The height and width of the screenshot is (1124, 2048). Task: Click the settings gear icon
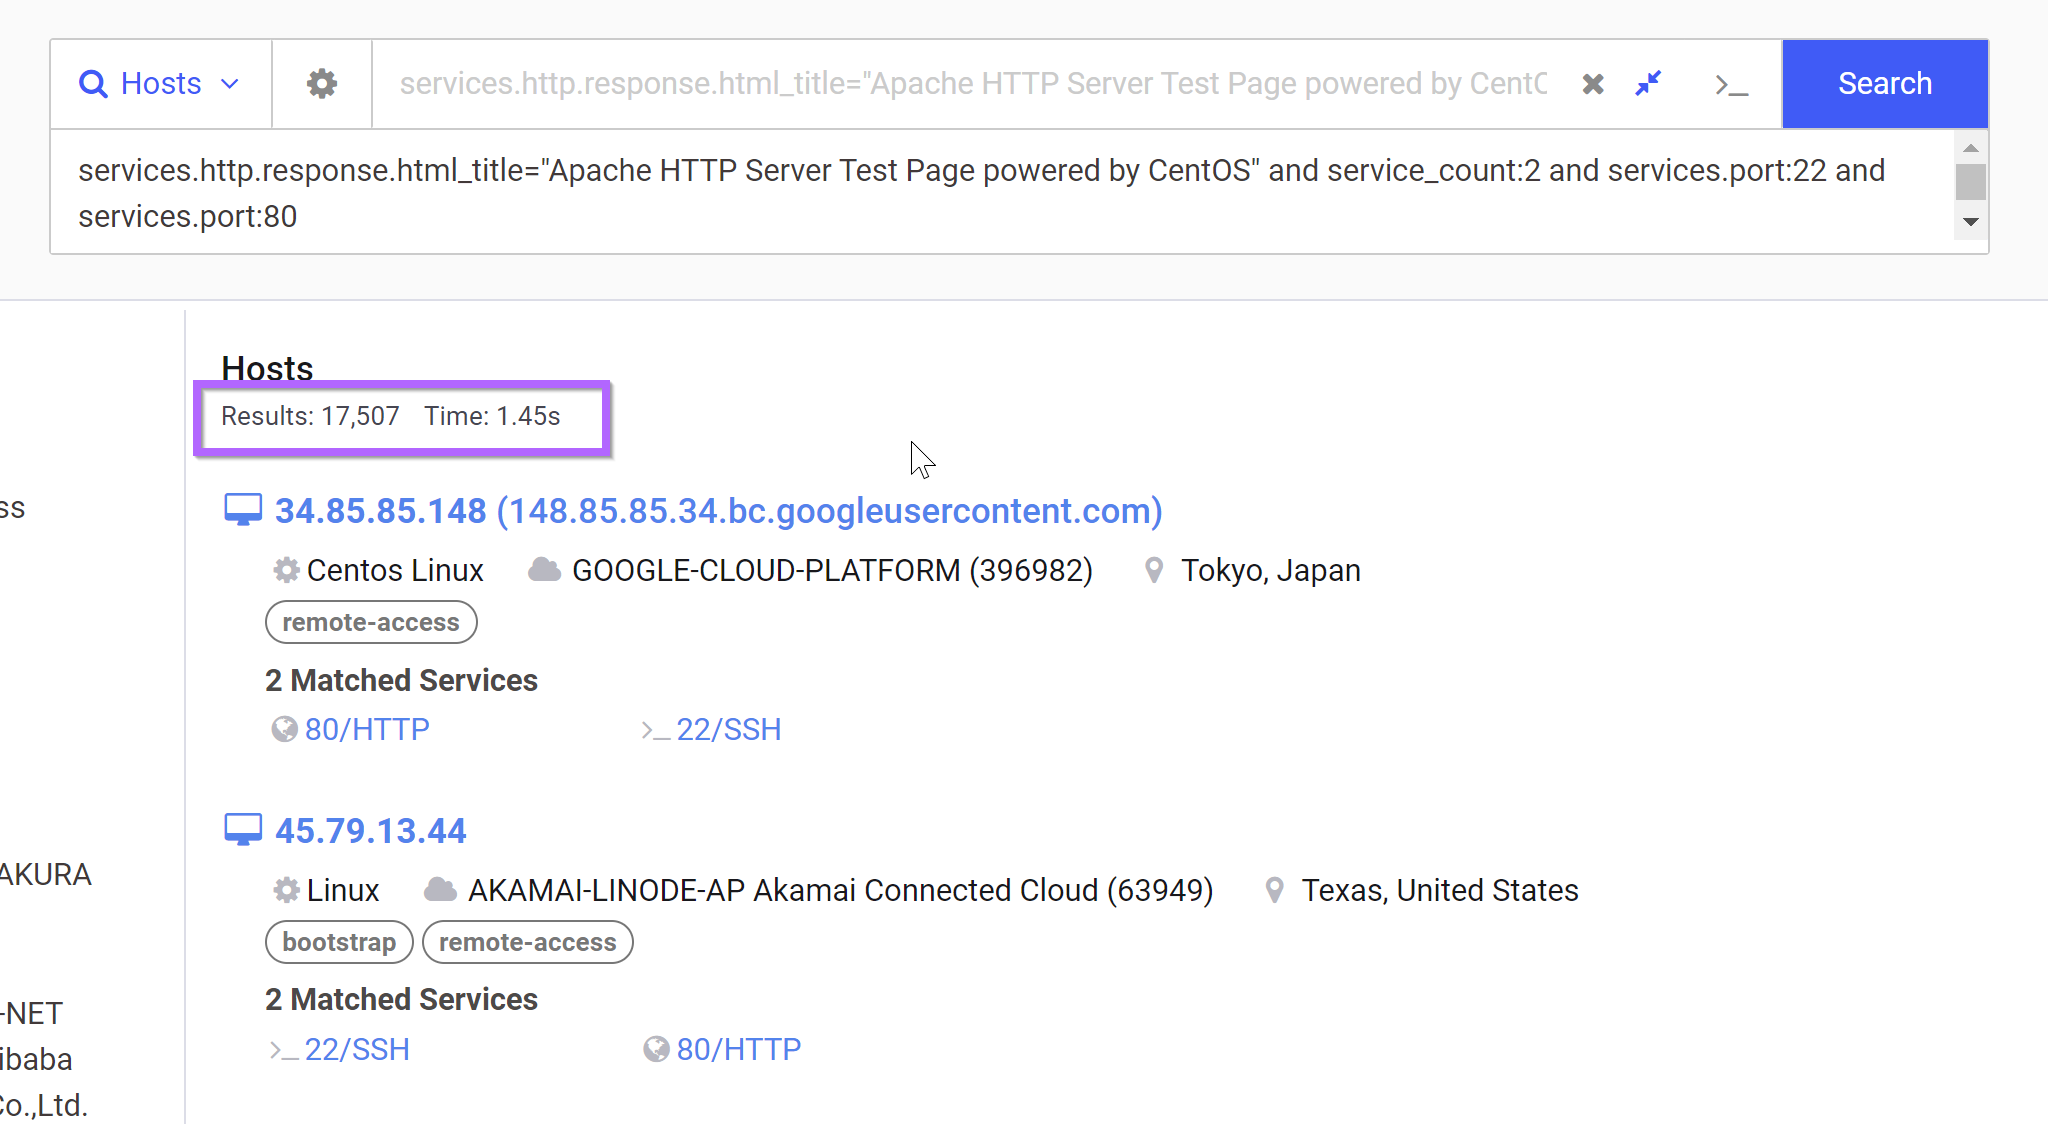pyautogui.click(x=322, y=83)
